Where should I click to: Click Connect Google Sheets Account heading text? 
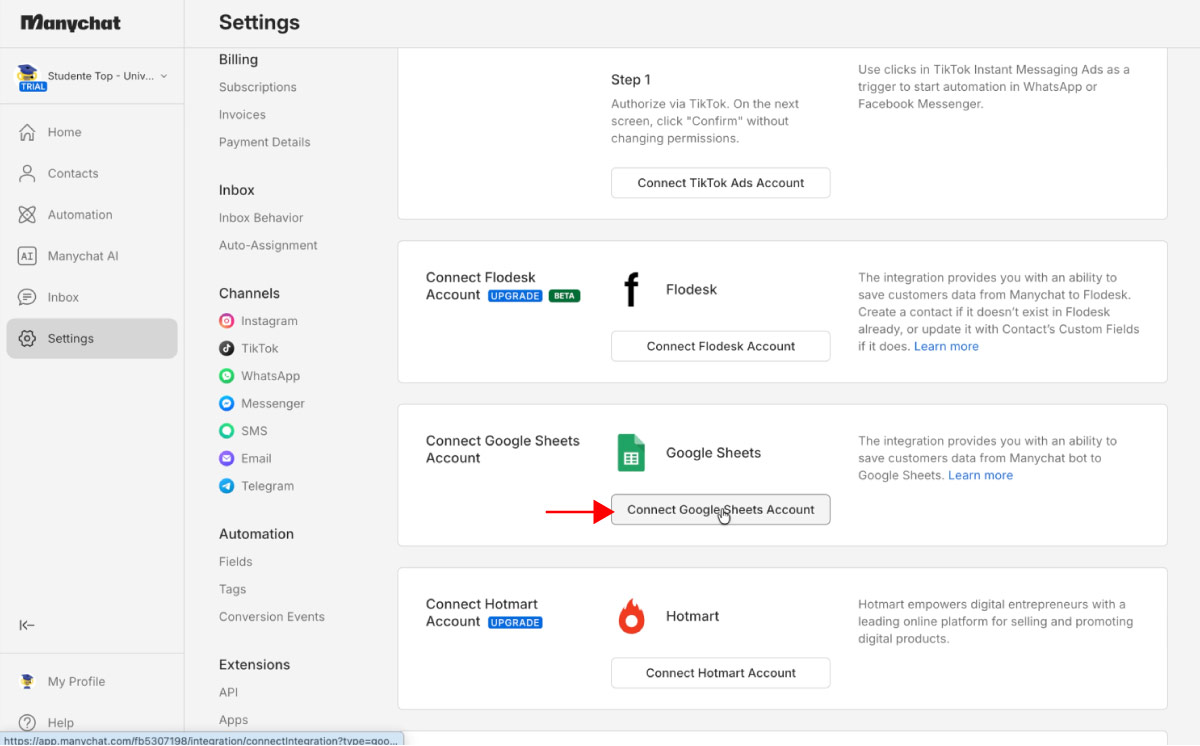[503, 449]
